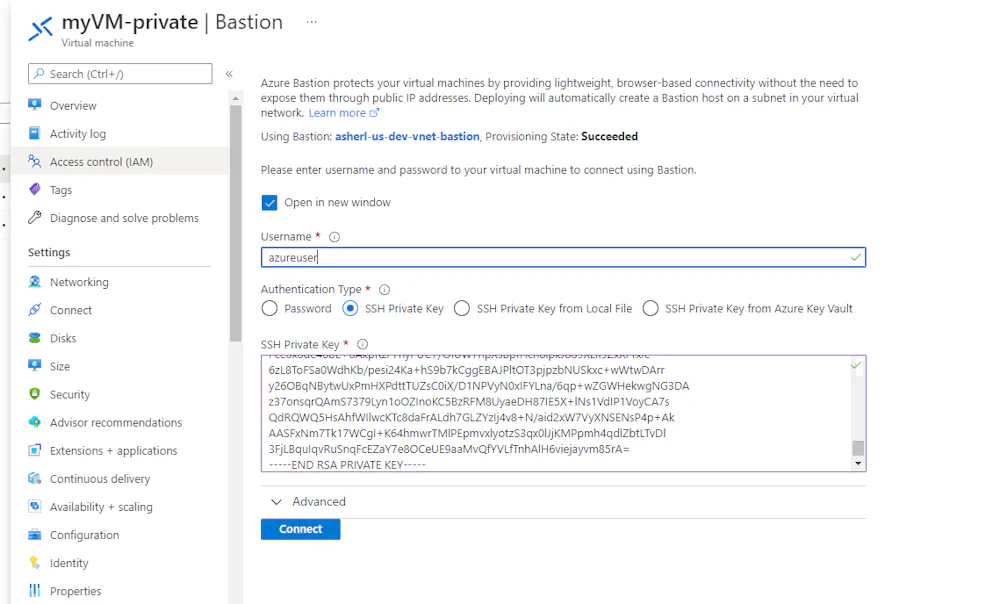Open Access control (IAM) menu item
1000x604 pixels.
click(x=101, y=162)
